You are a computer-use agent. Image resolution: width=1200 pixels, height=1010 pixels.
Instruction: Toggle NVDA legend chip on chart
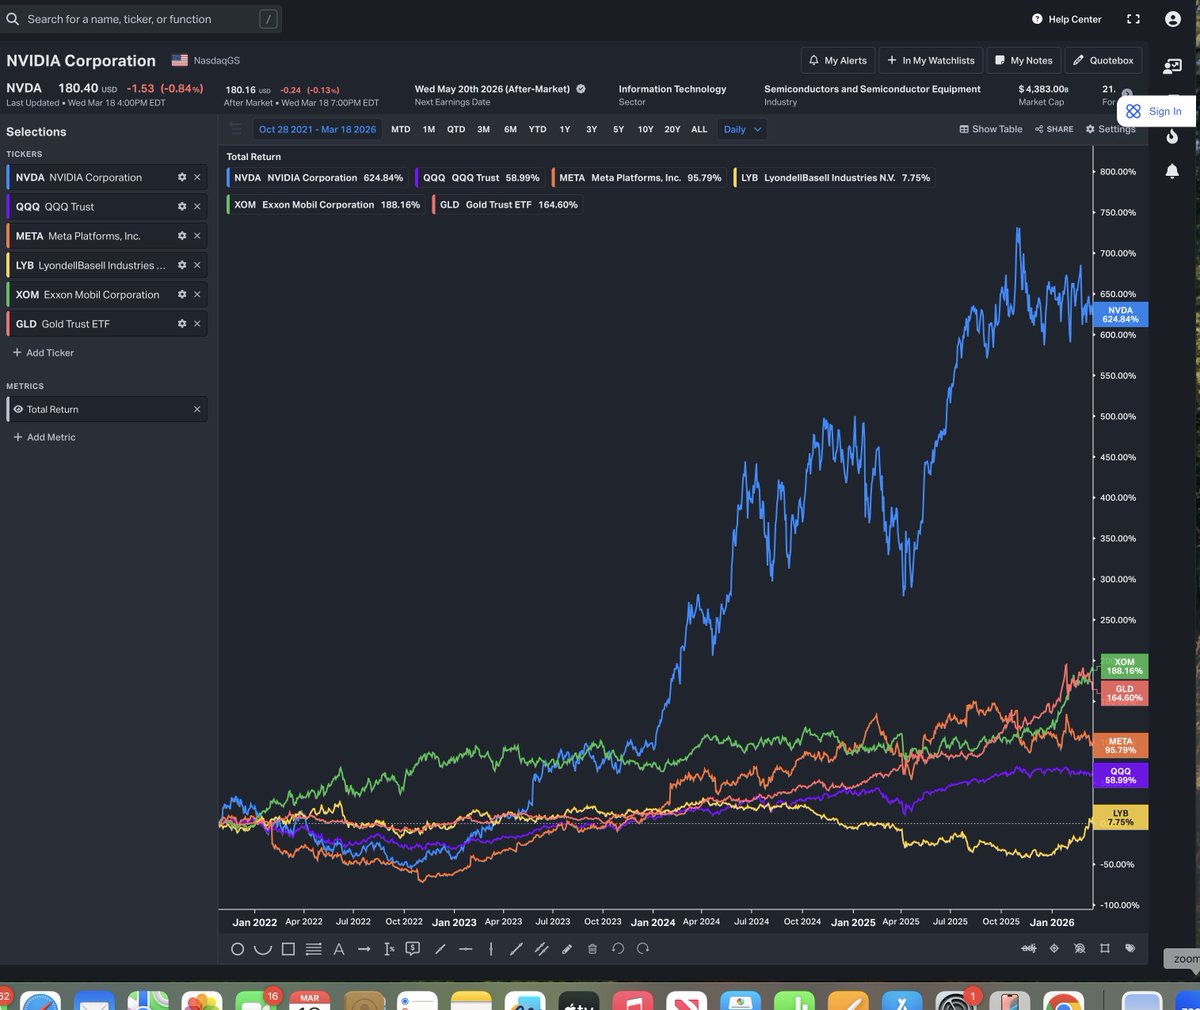pos(317,178)
